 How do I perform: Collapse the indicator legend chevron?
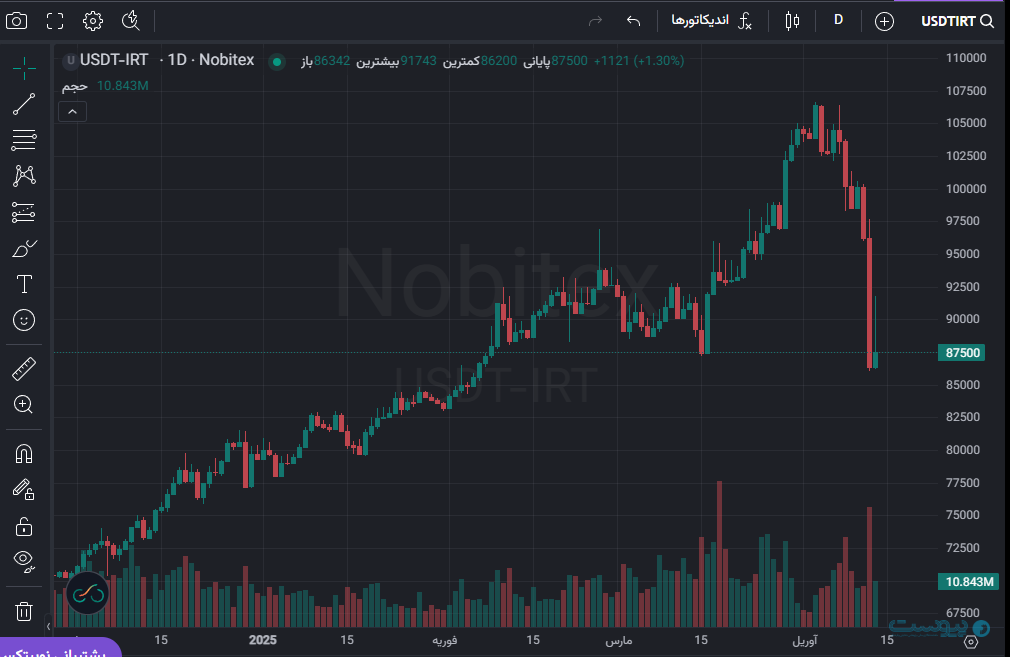[72, 112]
